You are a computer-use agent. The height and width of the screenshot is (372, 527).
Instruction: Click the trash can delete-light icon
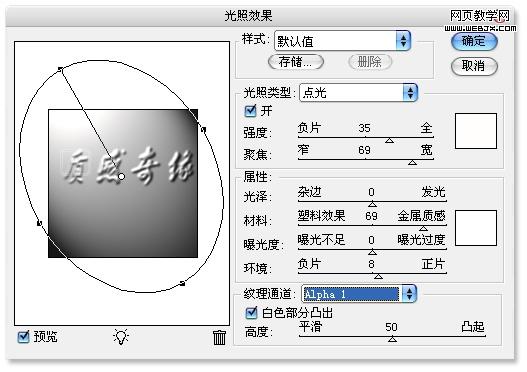coord(219,337)
